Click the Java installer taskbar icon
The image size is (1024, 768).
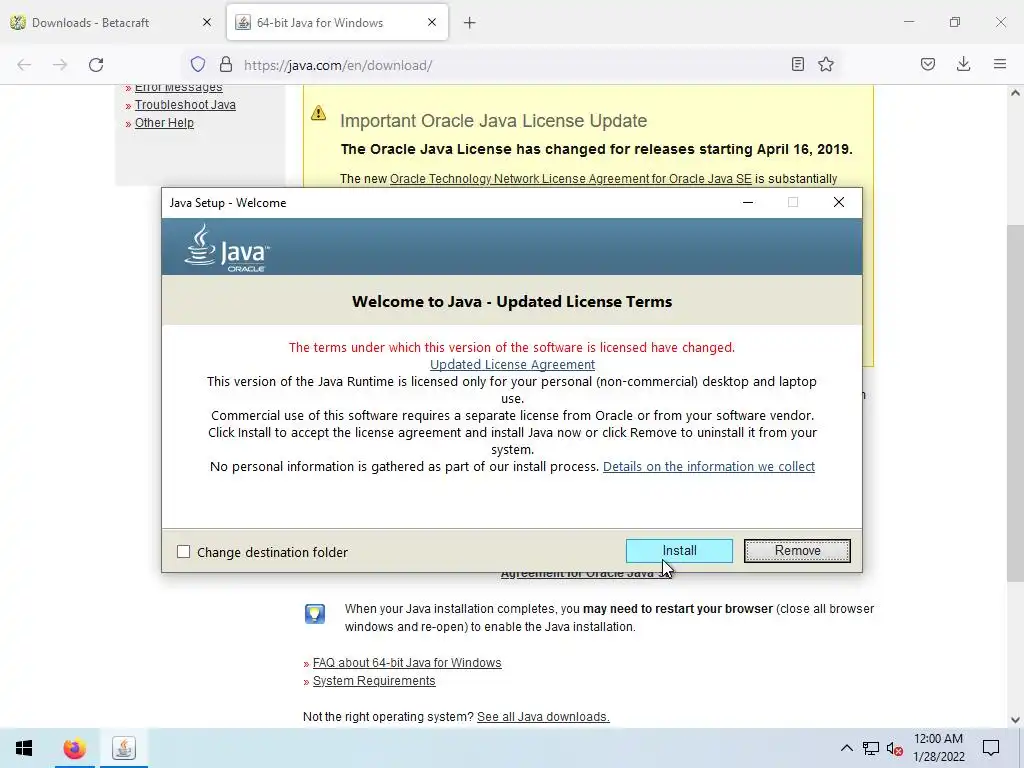[123, 748]
